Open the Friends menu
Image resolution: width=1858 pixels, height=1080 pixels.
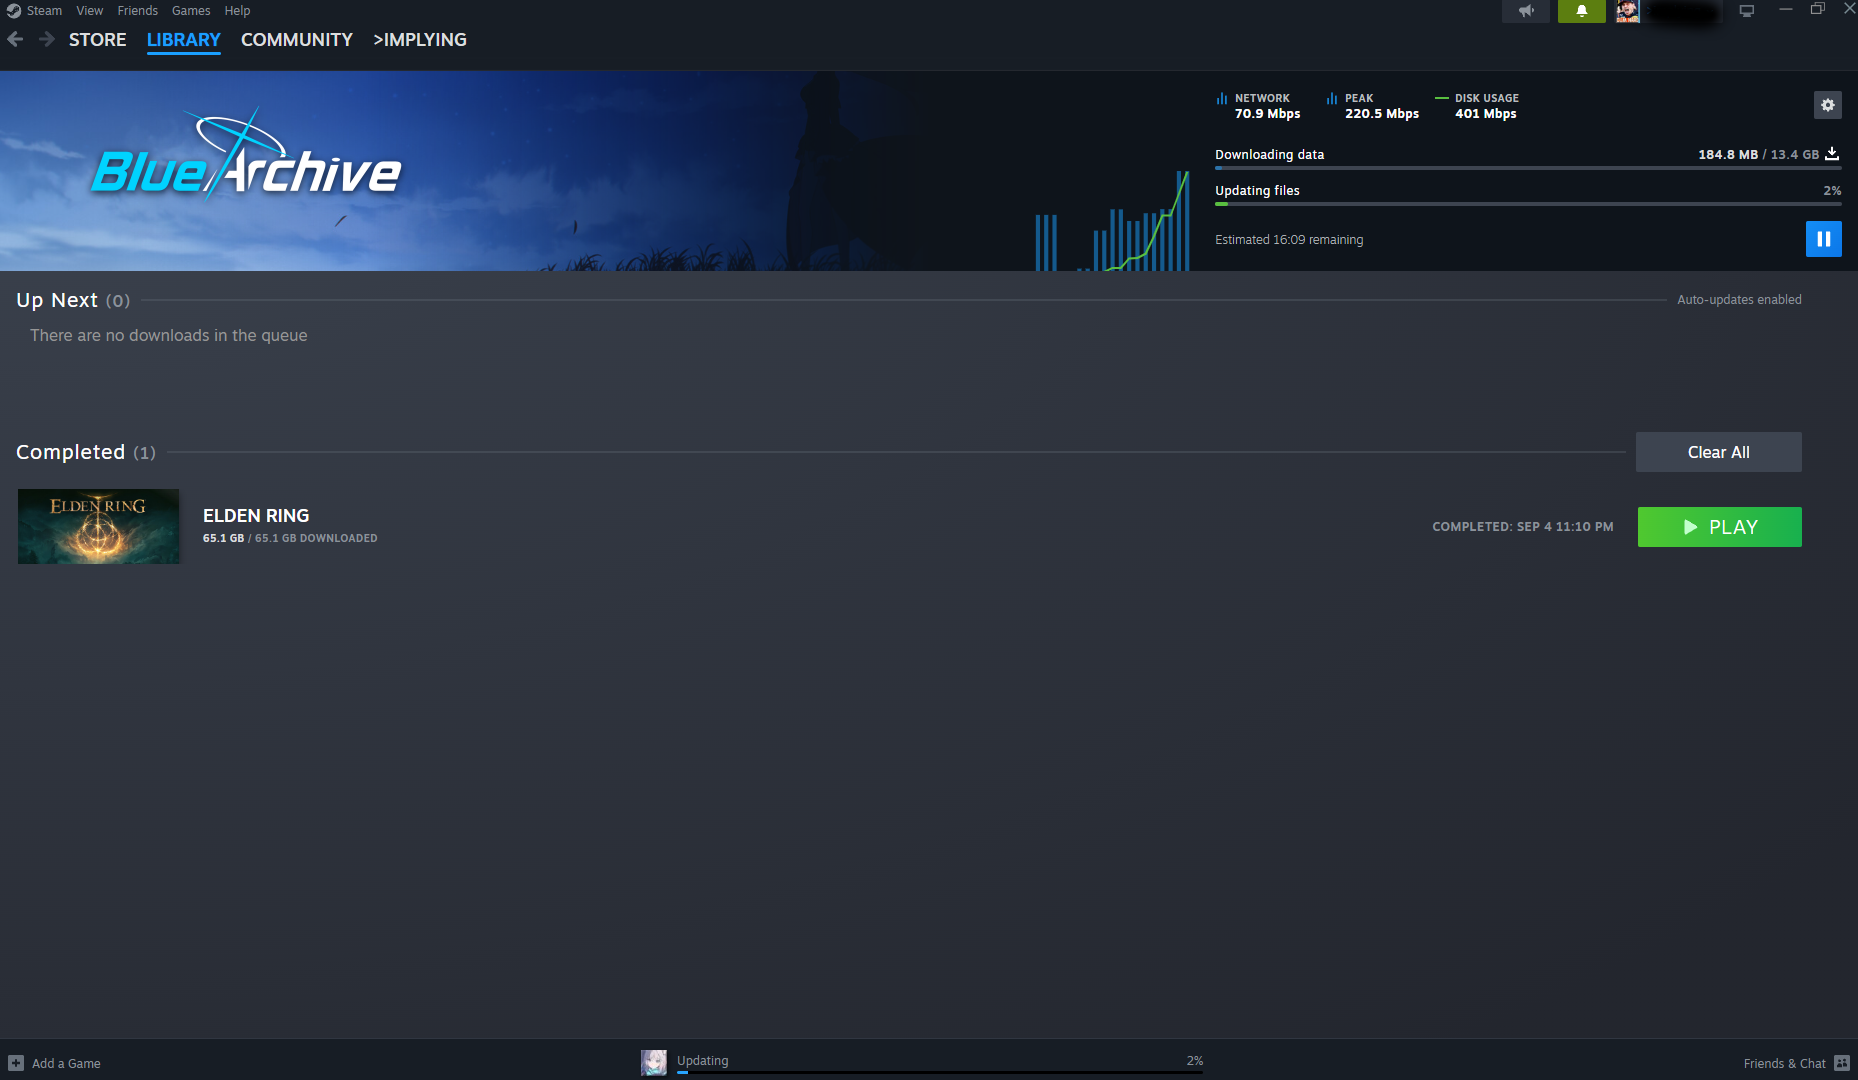pos(138,10)
